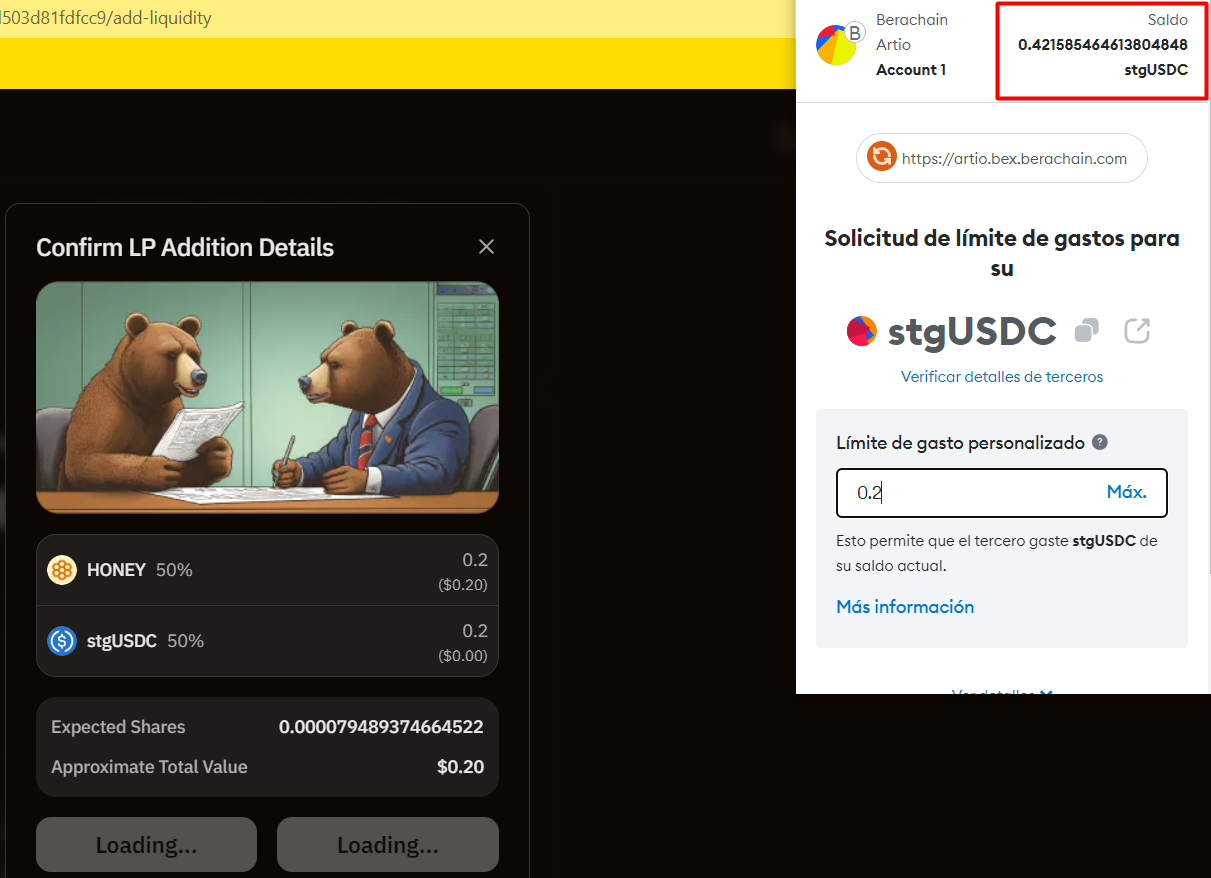Click the large stgUSDC token logo in MetaMask

tap(862, 331)
